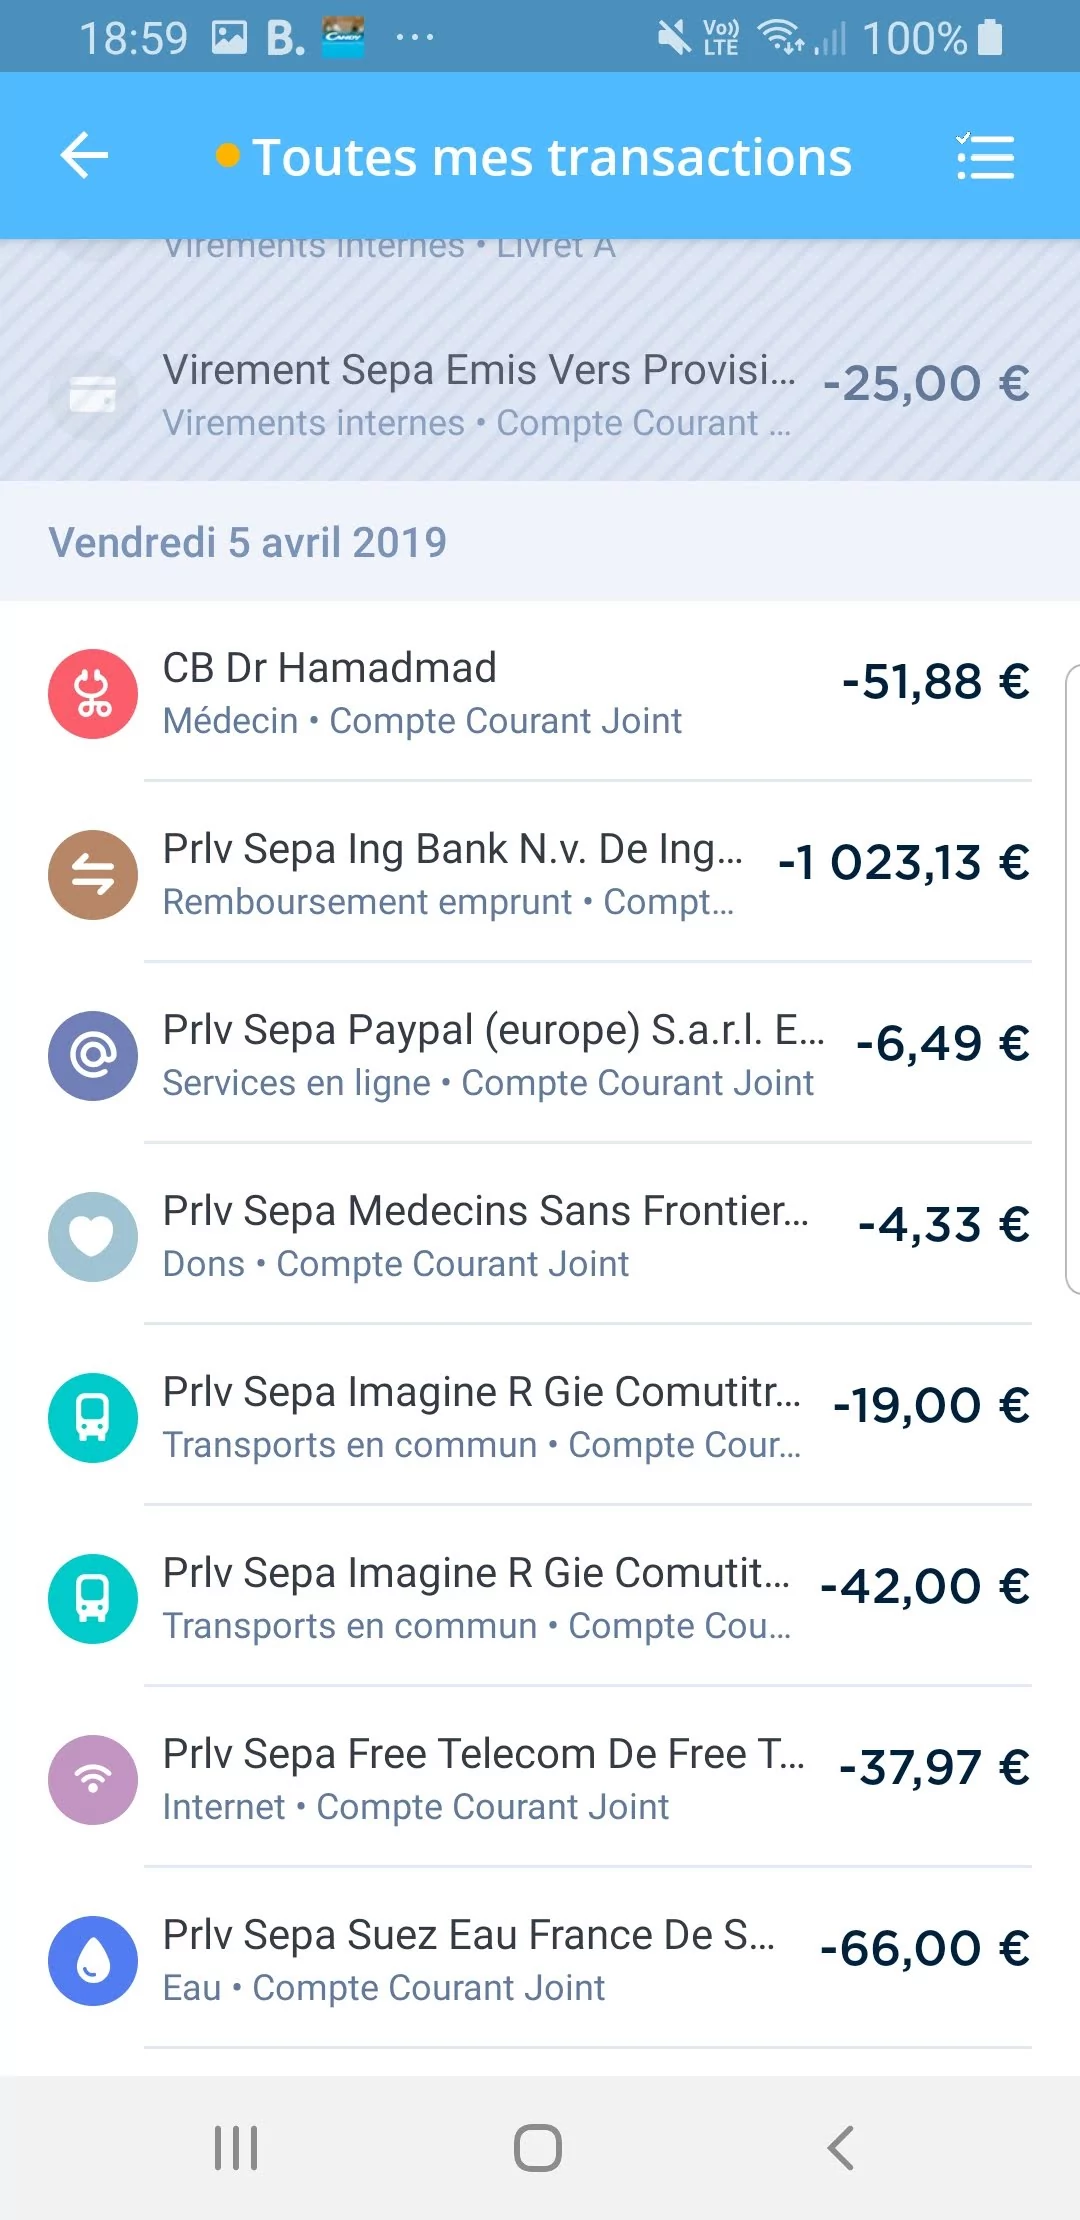The width and height of the screenshot is (1080, 2220).
Task: Open the Medecins Sans Frontieres donation entry
Action: [x=540, y=1235]
